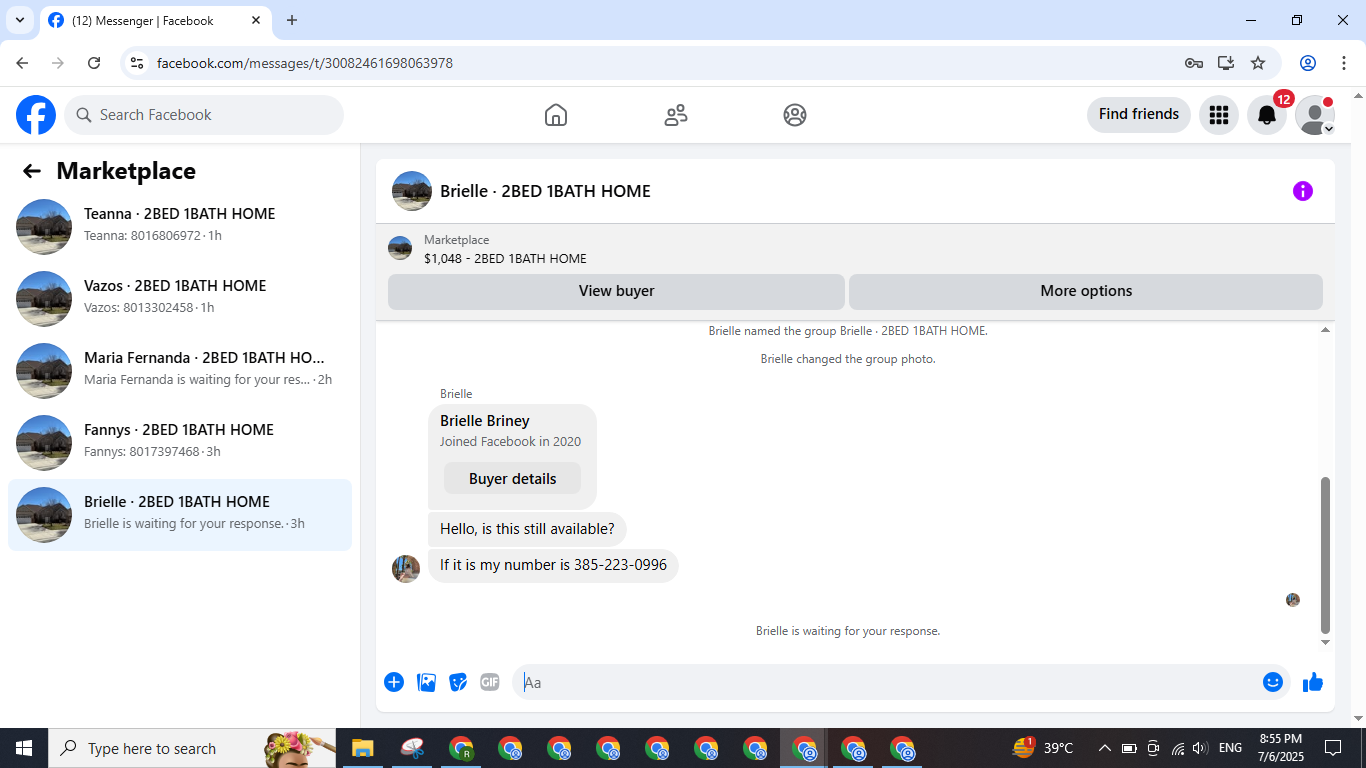This screenshot has height=768, width=1366.
Task: View site information icon beside URL
Action: pos(139,63)
